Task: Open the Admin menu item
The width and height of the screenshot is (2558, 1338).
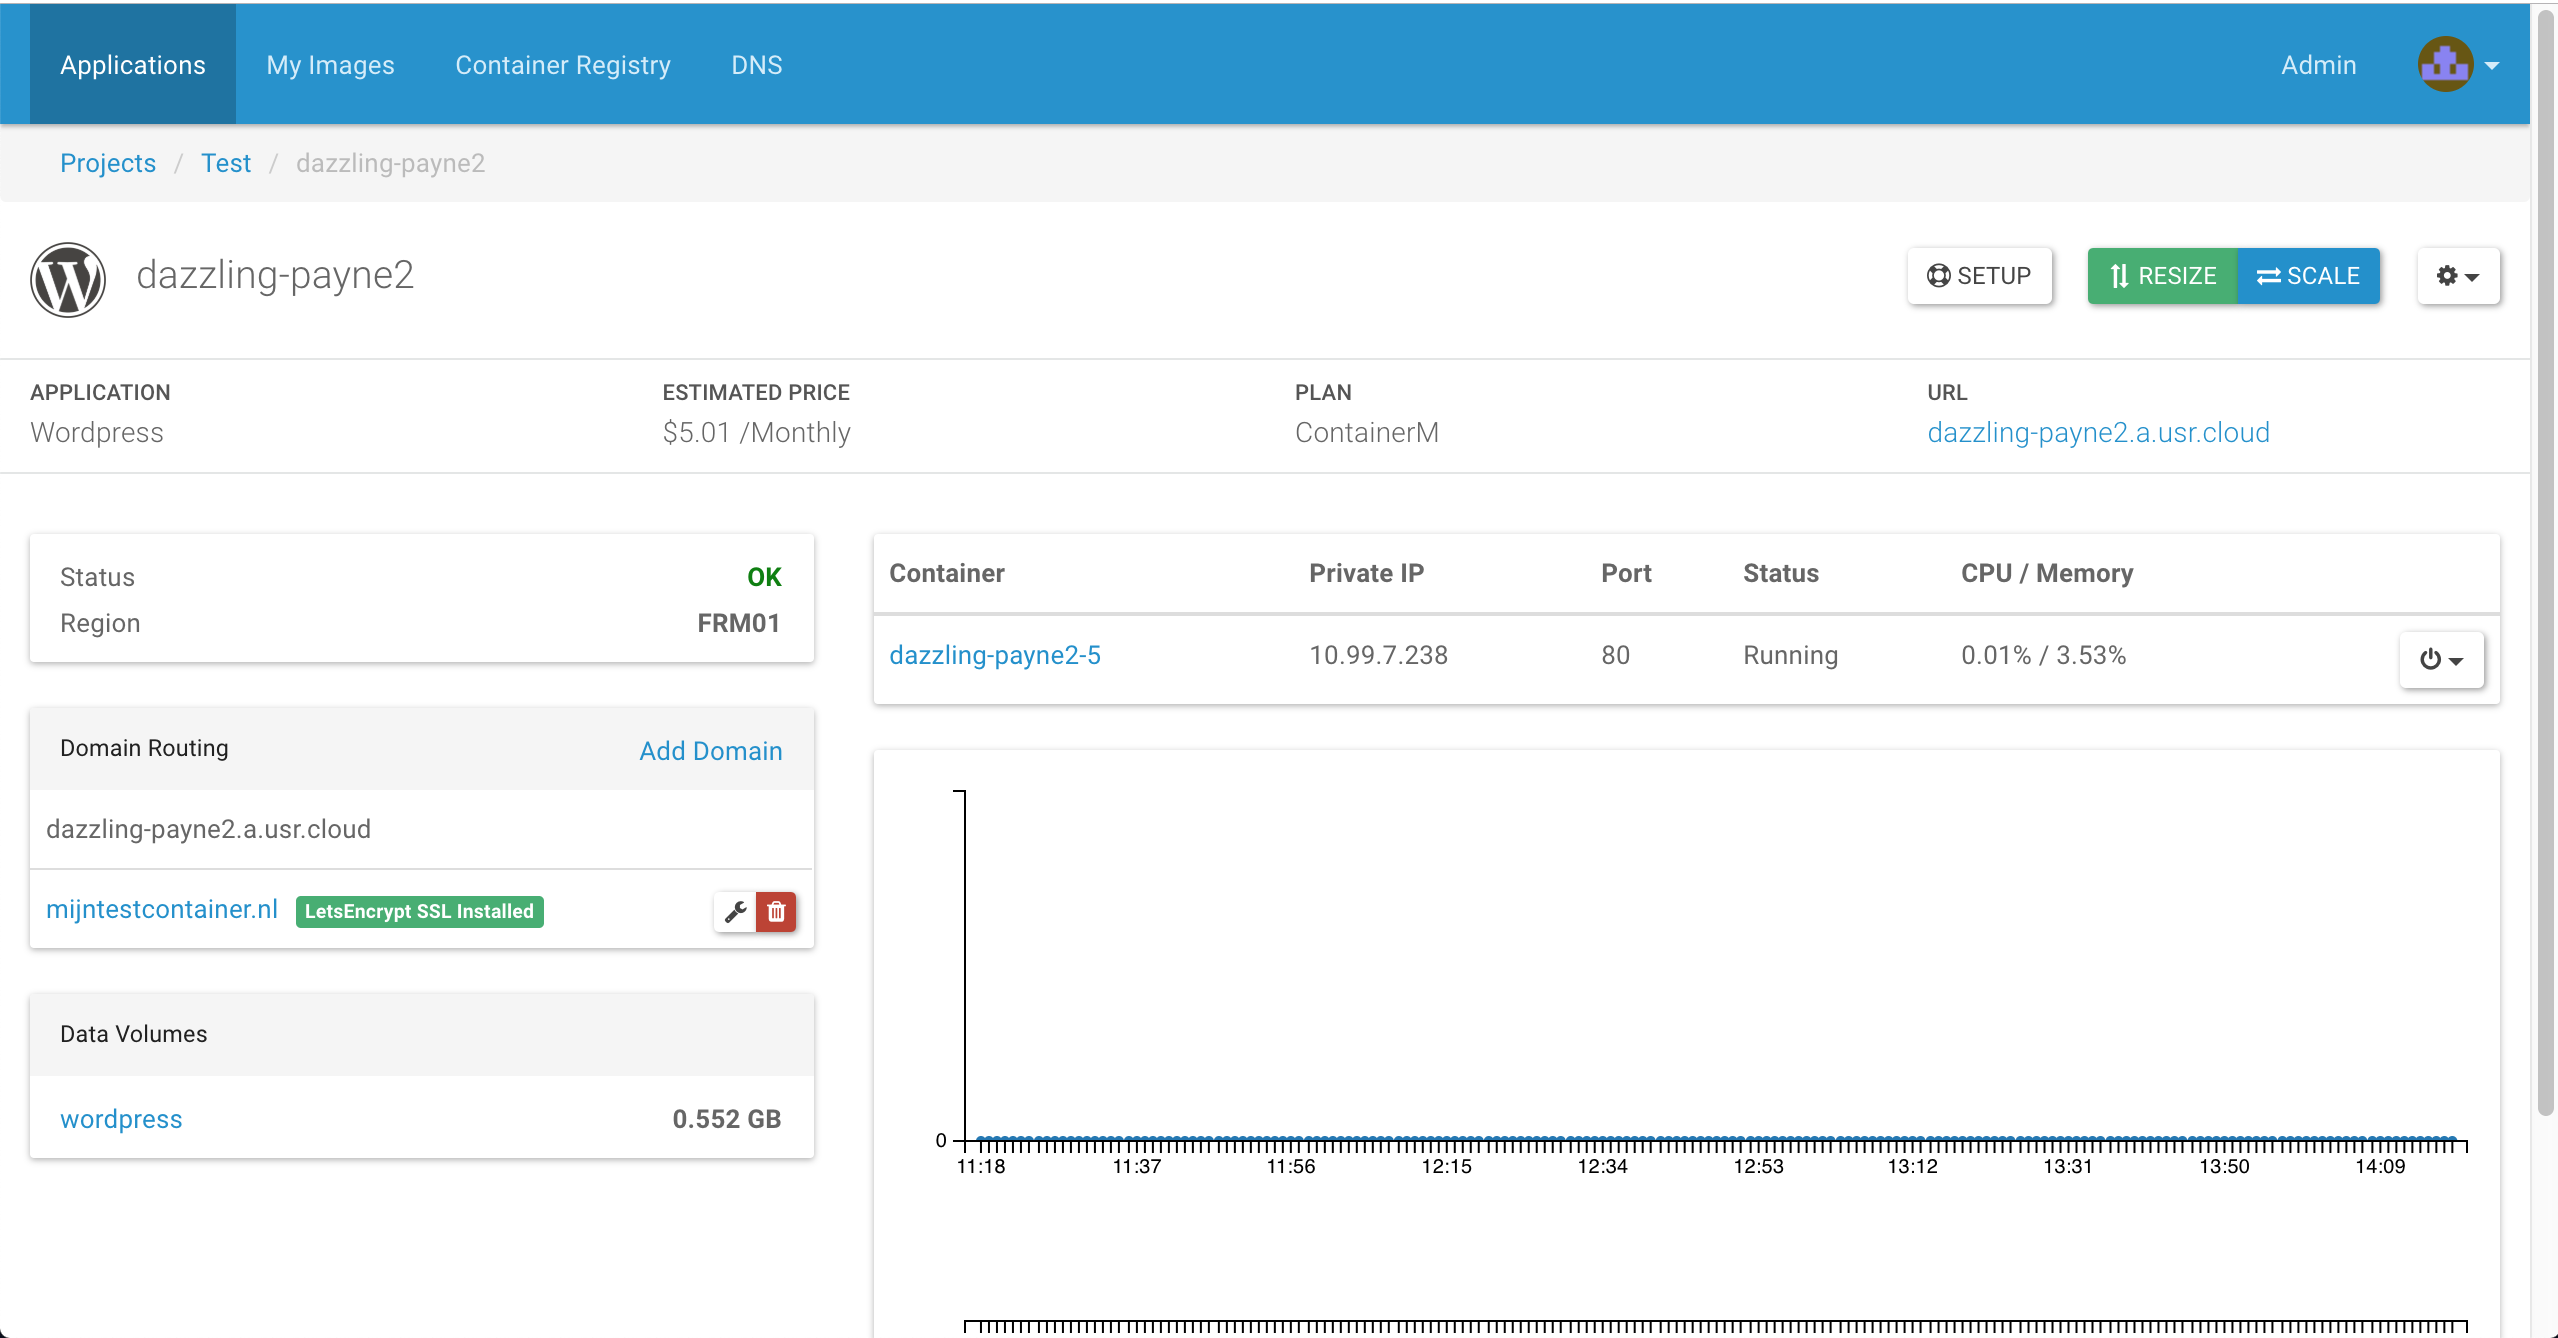Action: [x=2319, y=65]
